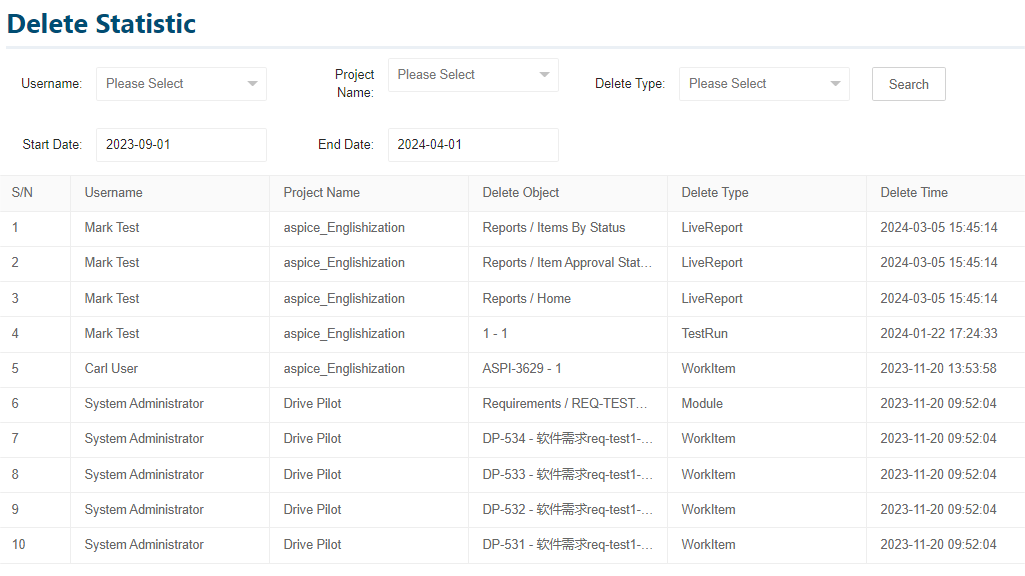Click the Requirements / REQ-TEST module entry
Viewport: 1025px width, 576px height.
(x=565, y=403)
